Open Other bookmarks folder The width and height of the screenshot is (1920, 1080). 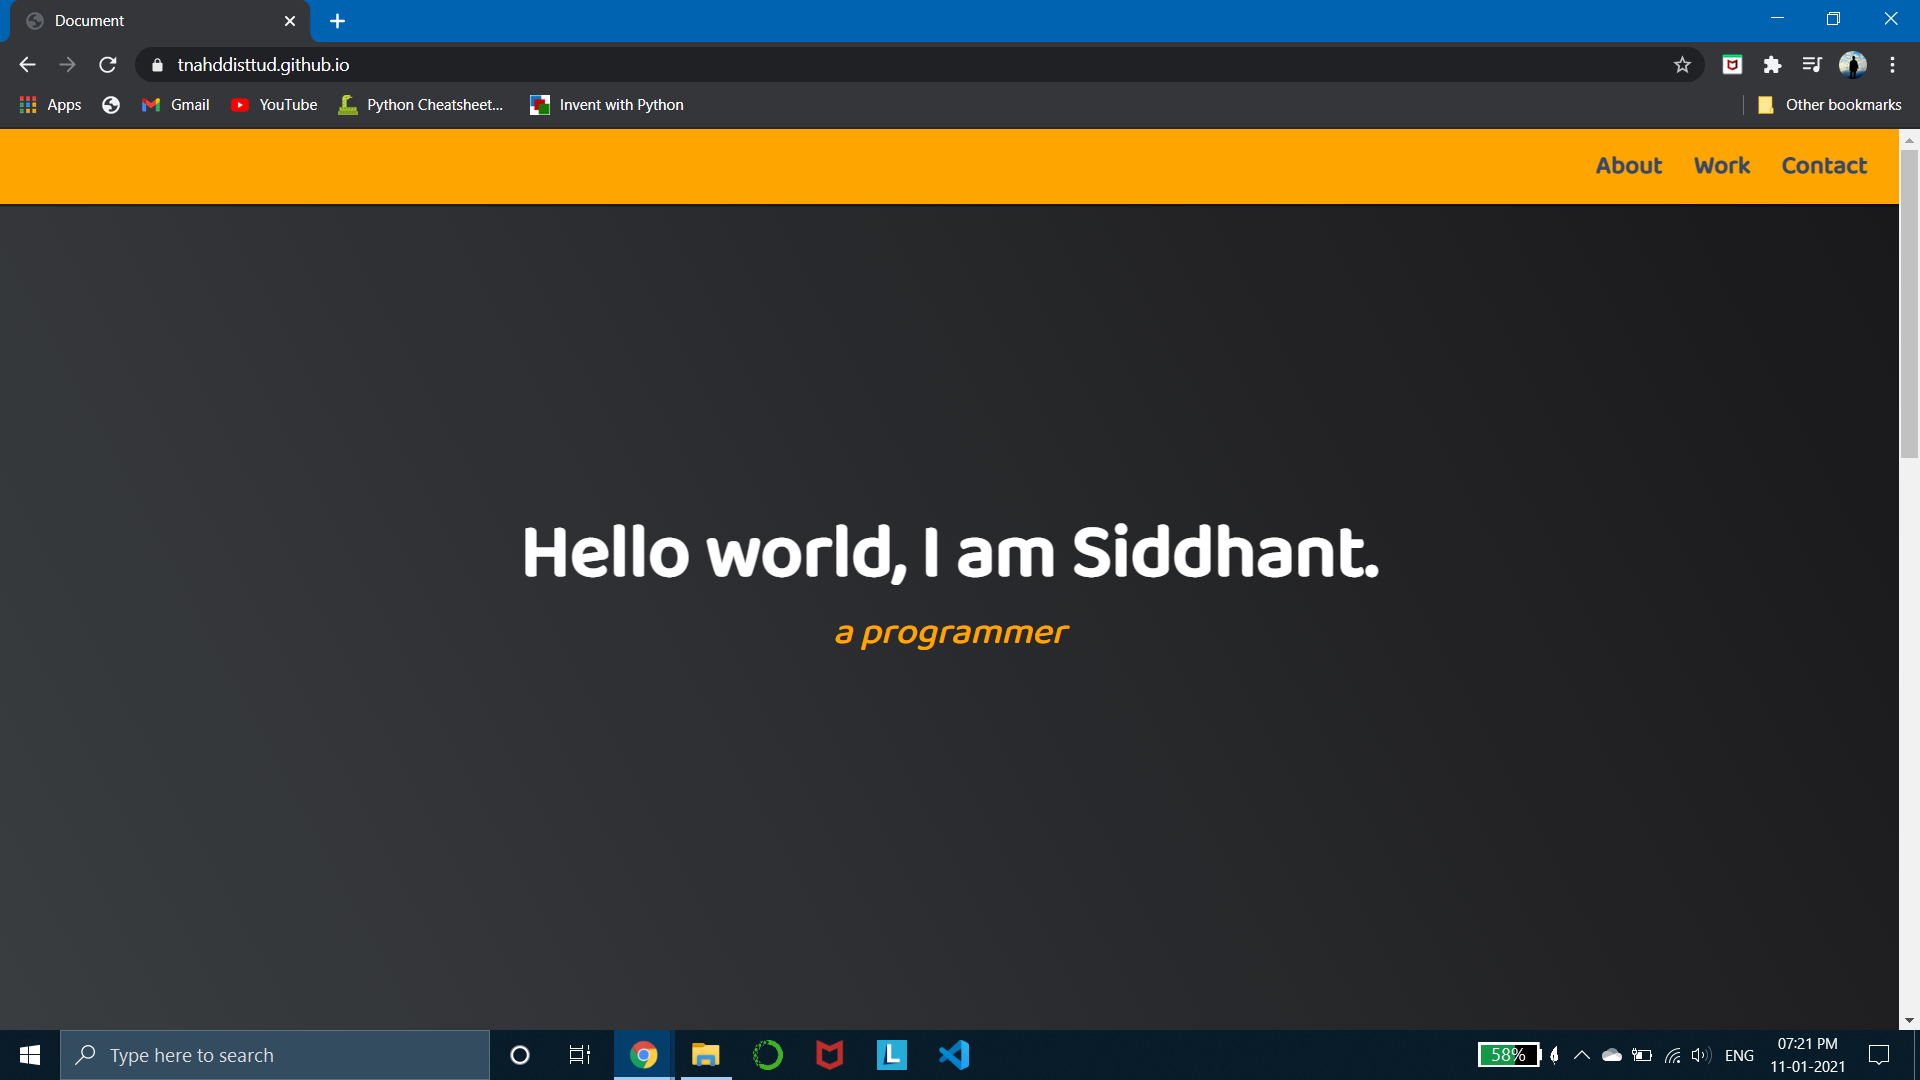tap(1830, 105)
